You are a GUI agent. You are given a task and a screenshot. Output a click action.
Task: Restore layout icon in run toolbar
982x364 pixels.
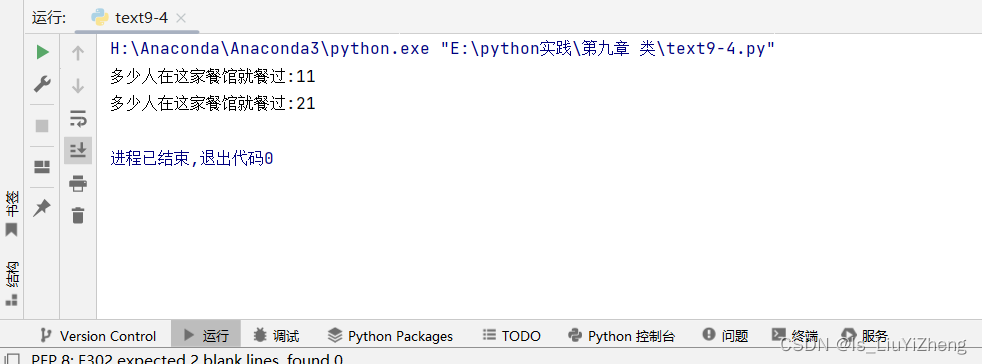pyautogui.click(x=42, y=167)
